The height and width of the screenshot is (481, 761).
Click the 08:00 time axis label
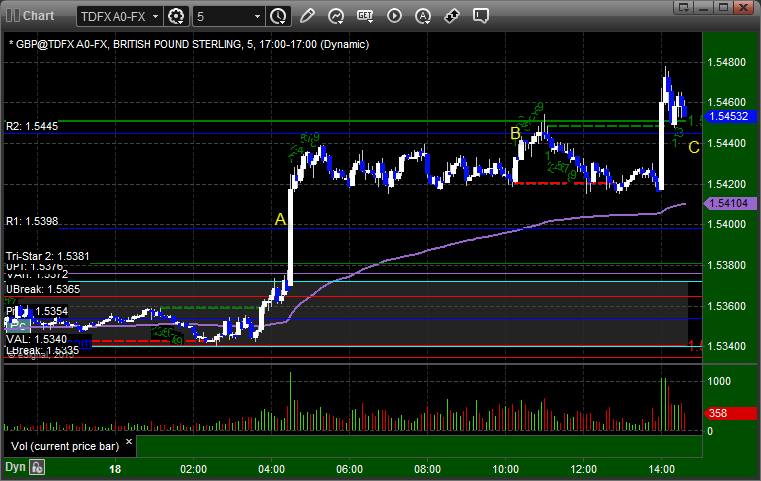pyautogui.click(x=428, y=469)
